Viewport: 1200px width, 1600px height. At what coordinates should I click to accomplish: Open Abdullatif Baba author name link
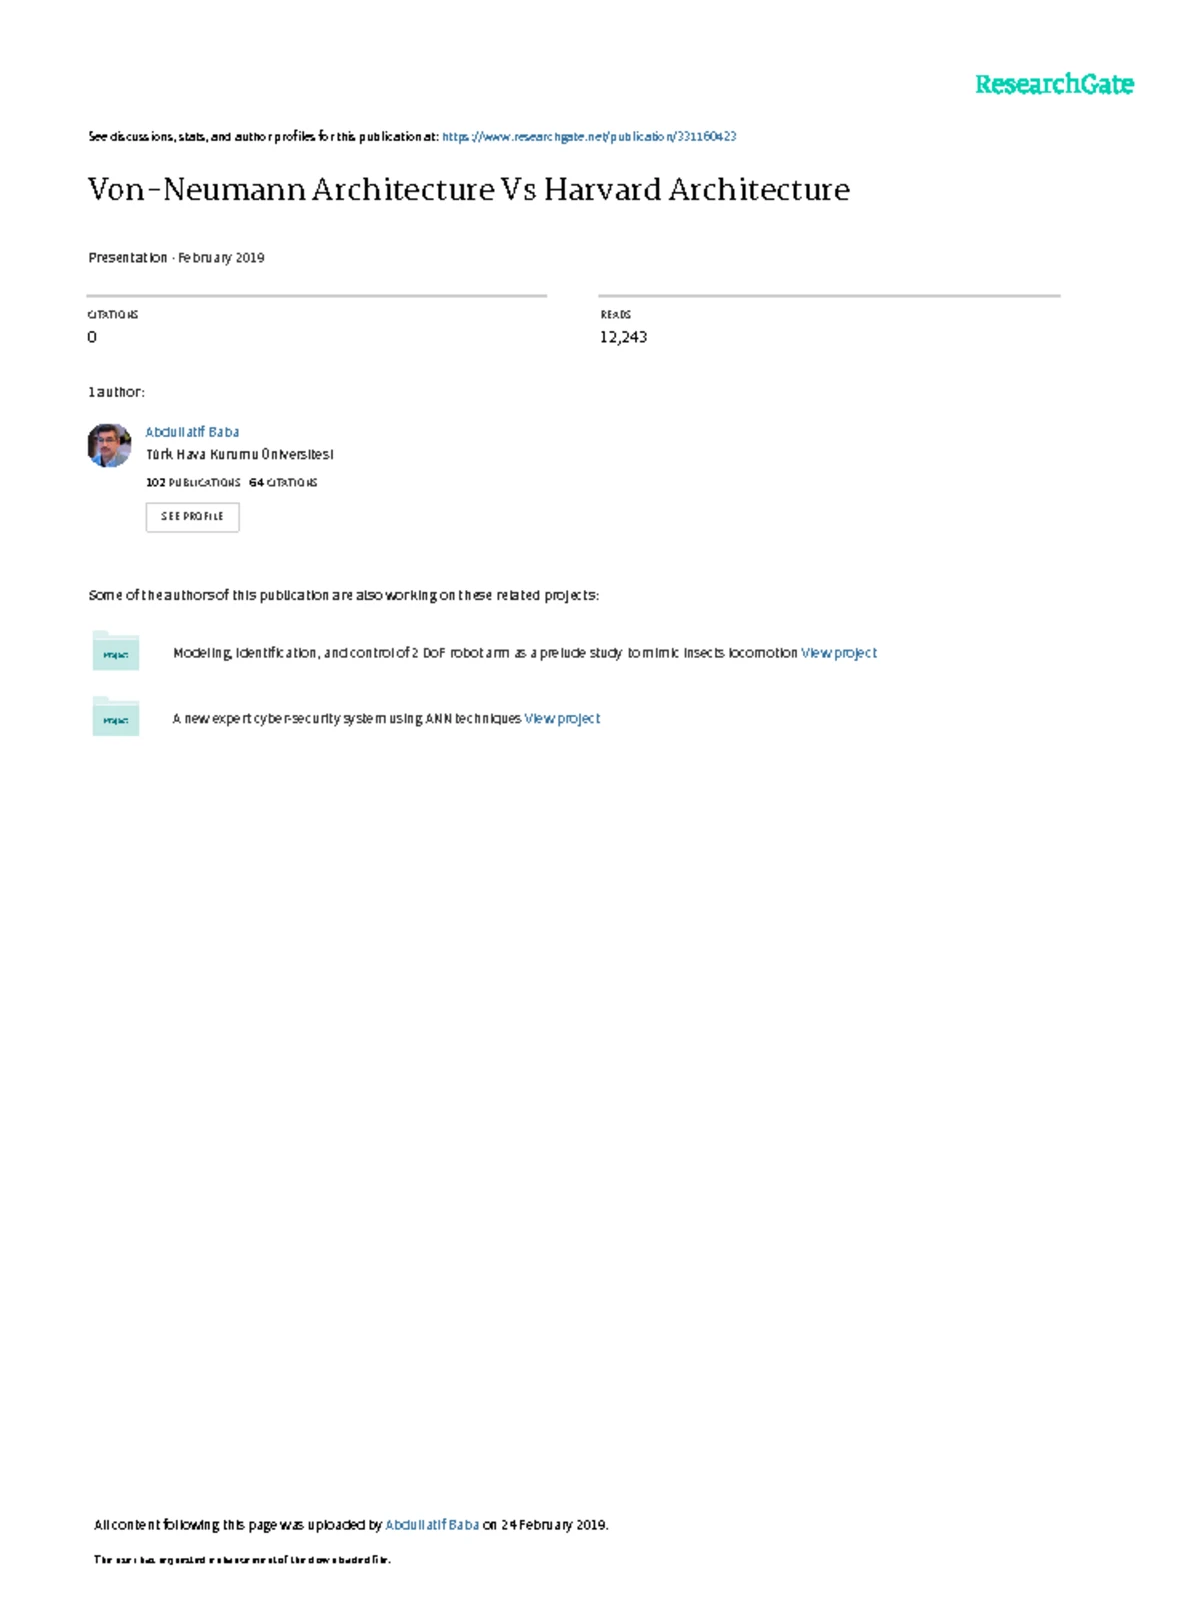(x=192, y=432)
